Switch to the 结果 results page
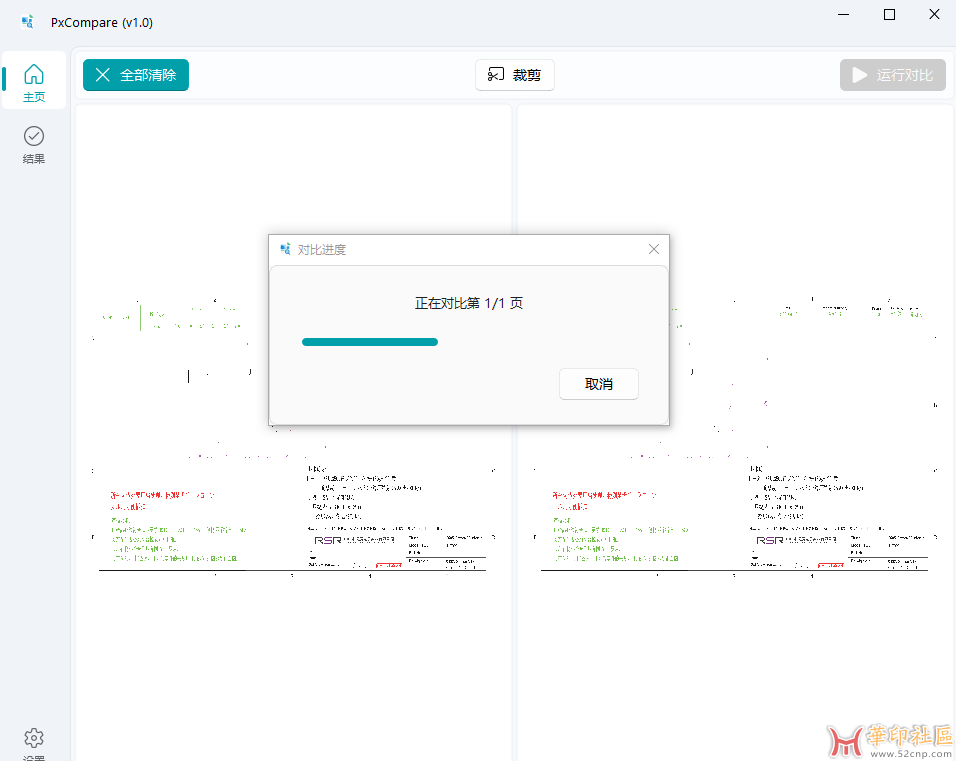956x761 pixels. click(x=34, y=144)
